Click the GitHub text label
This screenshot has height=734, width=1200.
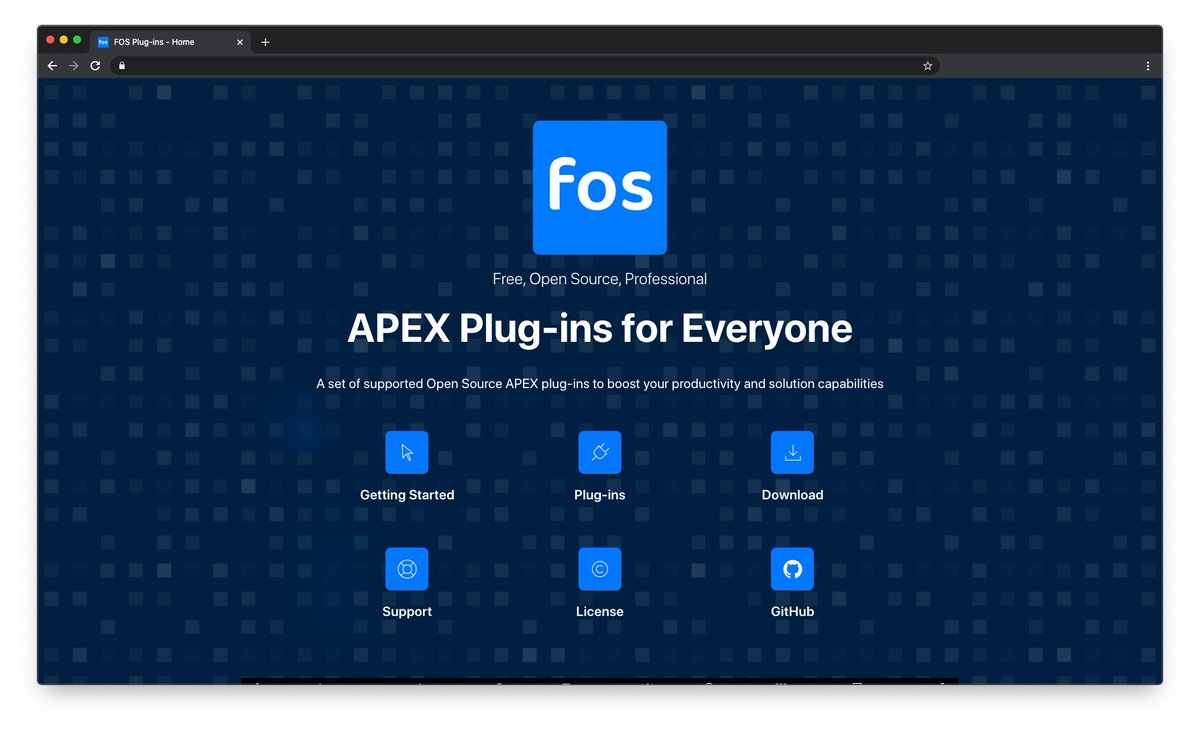pos(792,611)
